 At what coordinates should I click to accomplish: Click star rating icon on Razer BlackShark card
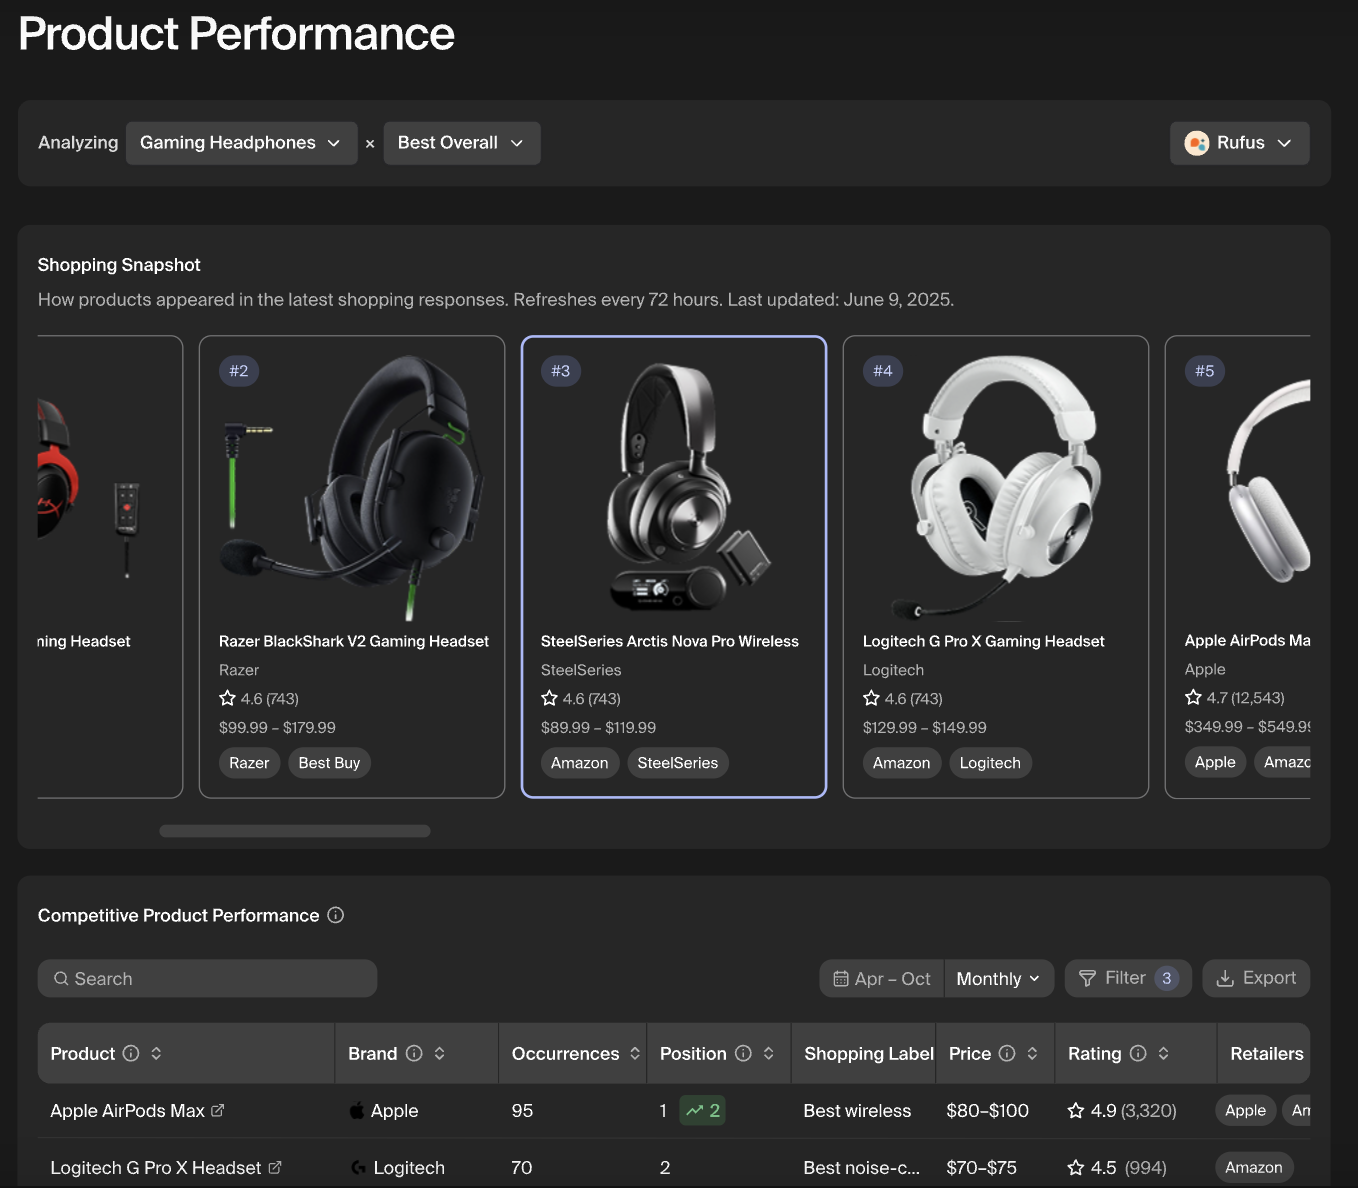point(227,698)
